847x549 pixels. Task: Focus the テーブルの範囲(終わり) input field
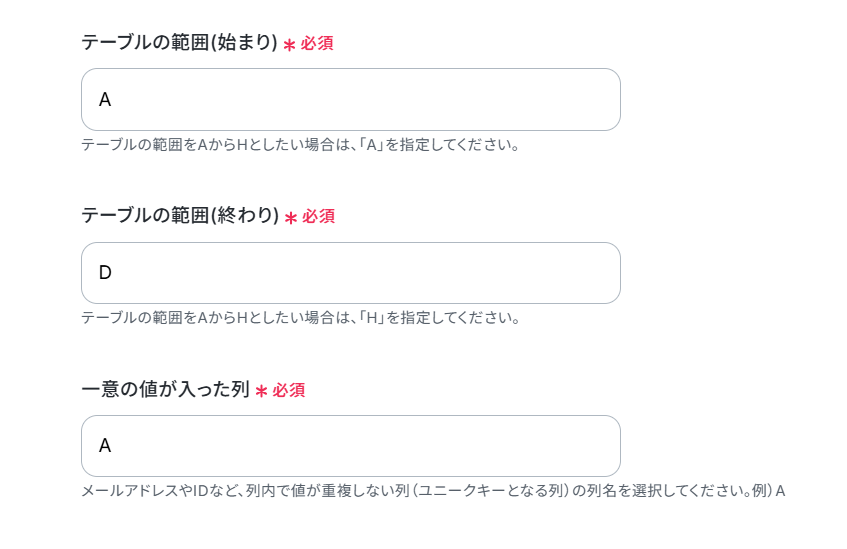pos(350,273)
